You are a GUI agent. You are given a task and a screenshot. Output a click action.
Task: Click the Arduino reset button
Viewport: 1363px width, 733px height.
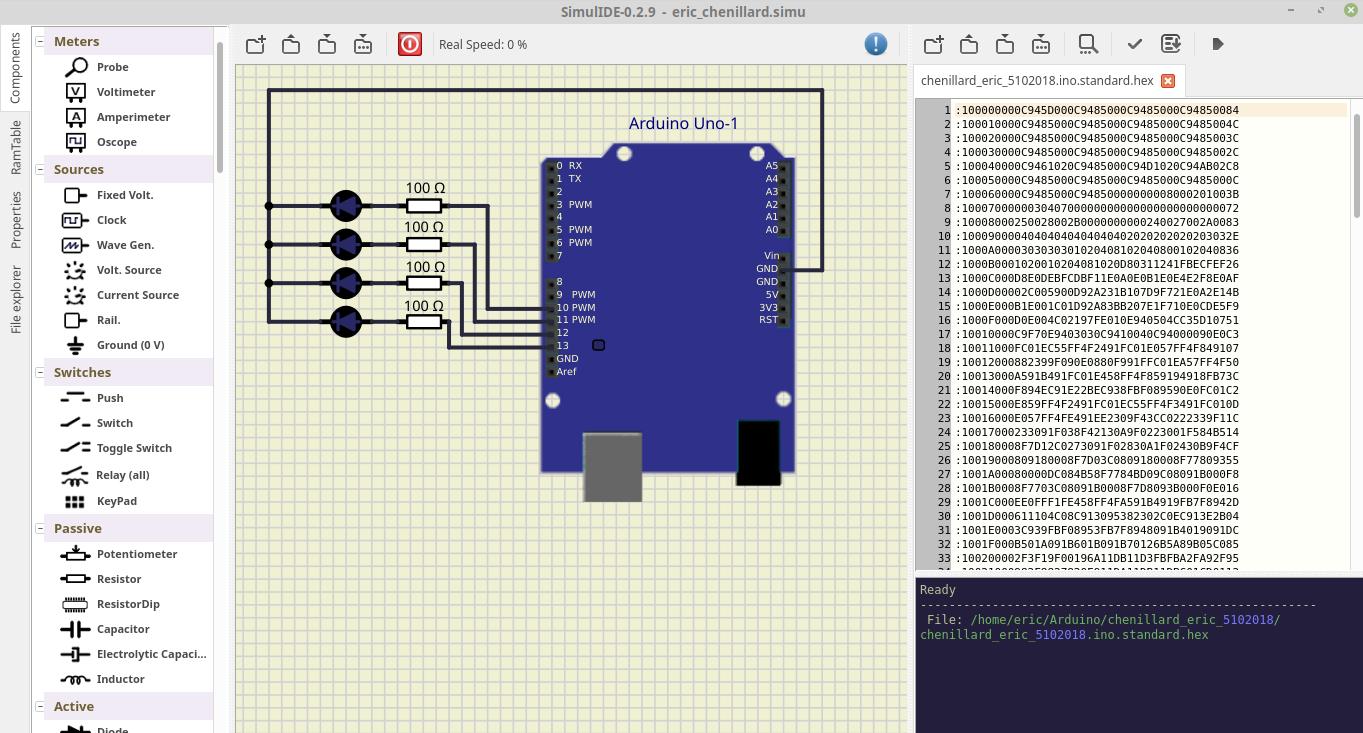point(598,345)
